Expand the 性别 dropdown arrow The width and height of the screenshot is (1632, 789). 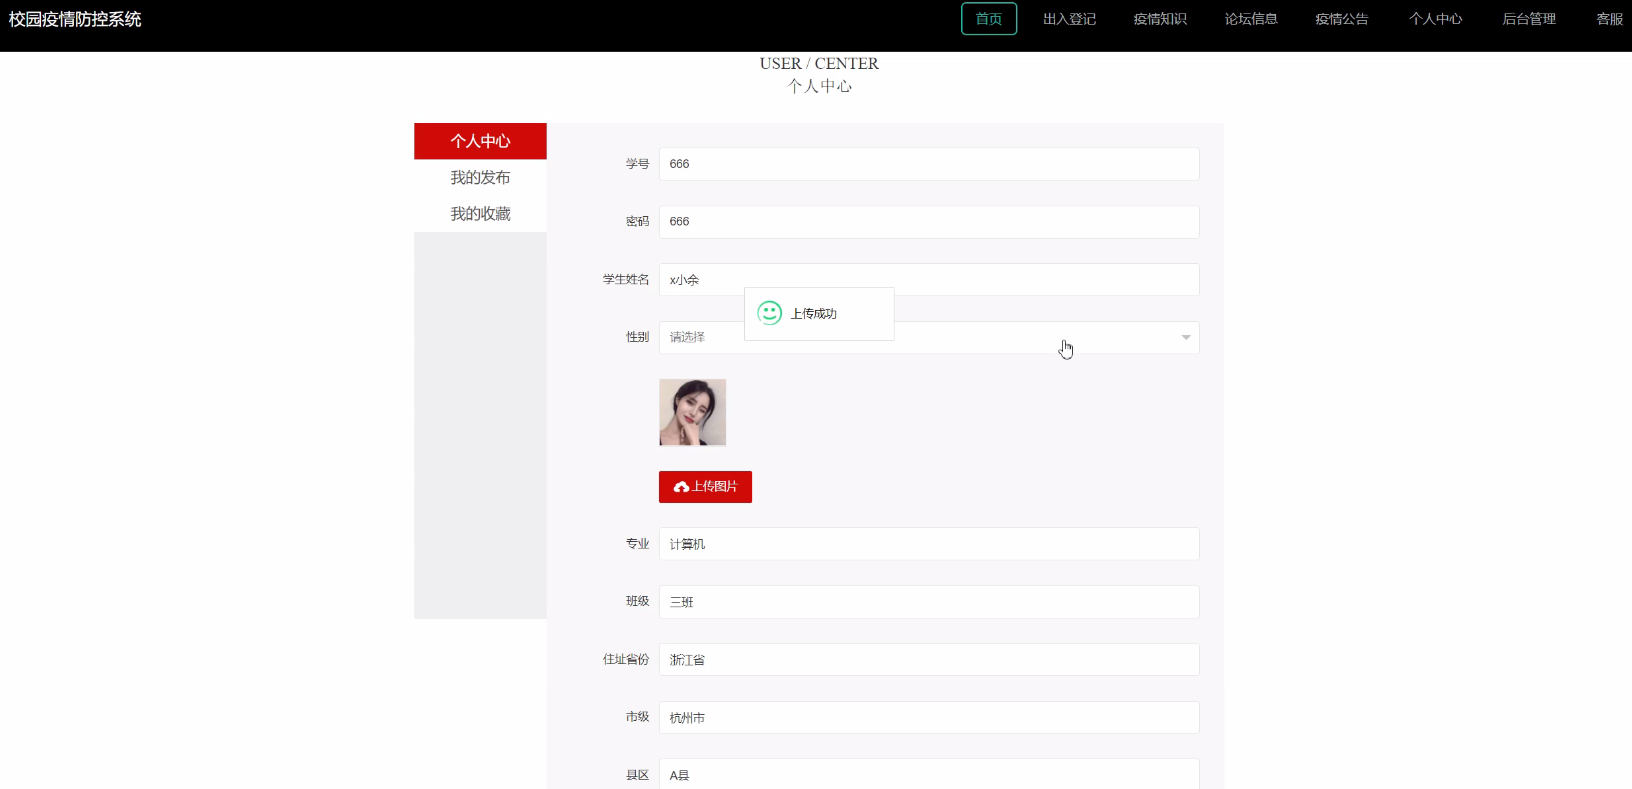click(1185, 337)
